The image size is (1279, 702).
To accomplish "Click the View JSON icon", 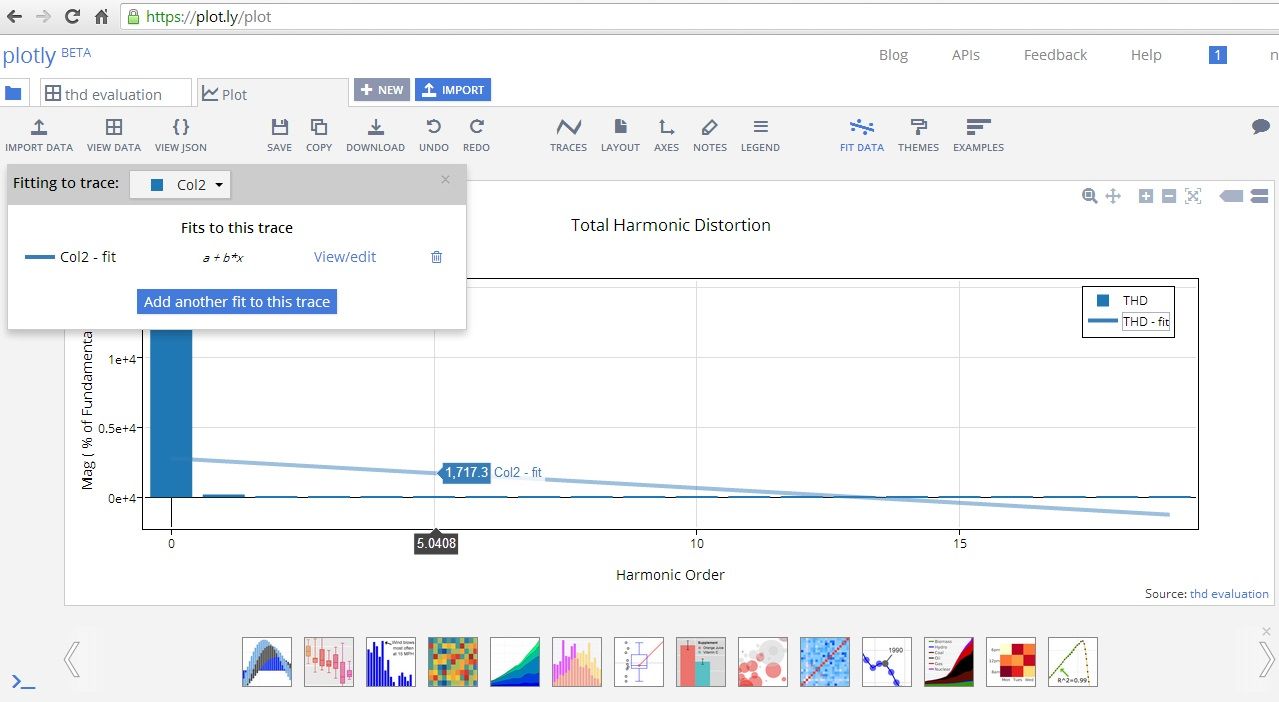I will point(180,133).
